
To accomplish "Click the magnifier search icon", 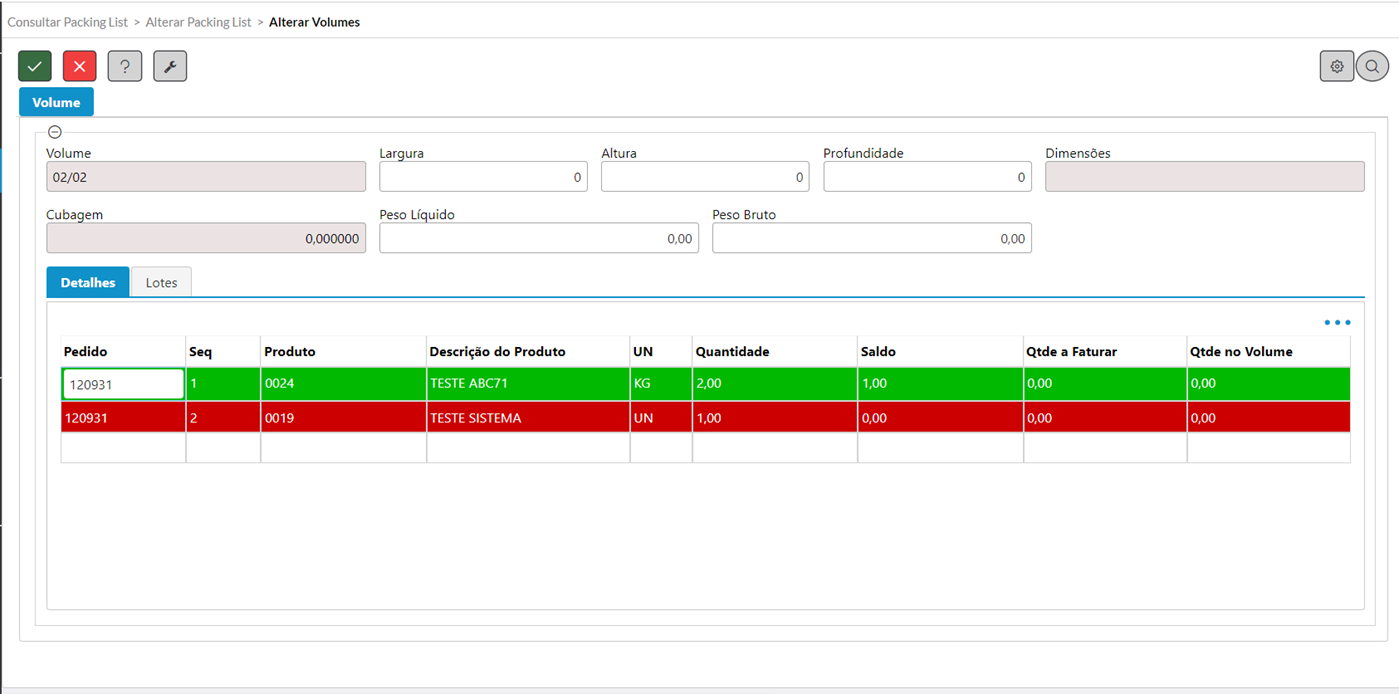I will pos(1372,66).
